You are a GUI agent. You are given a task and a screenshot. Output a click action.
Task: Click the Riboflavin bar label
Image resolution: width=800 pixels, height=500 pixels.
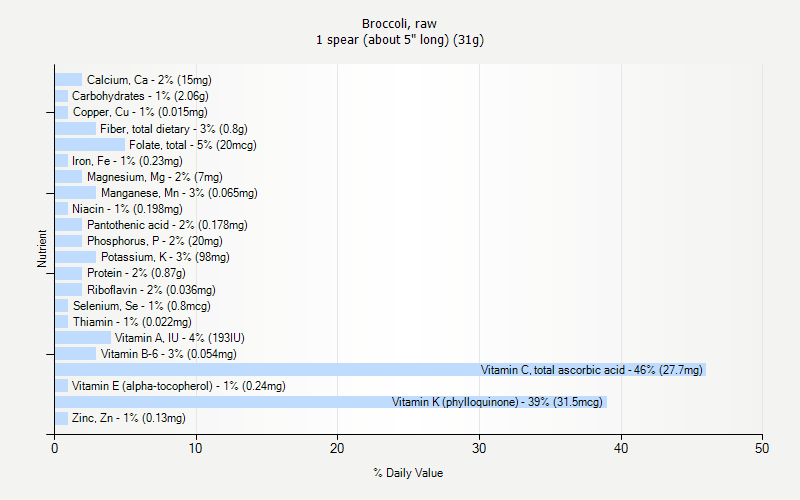pyautogui.click(x=151, y=290)
